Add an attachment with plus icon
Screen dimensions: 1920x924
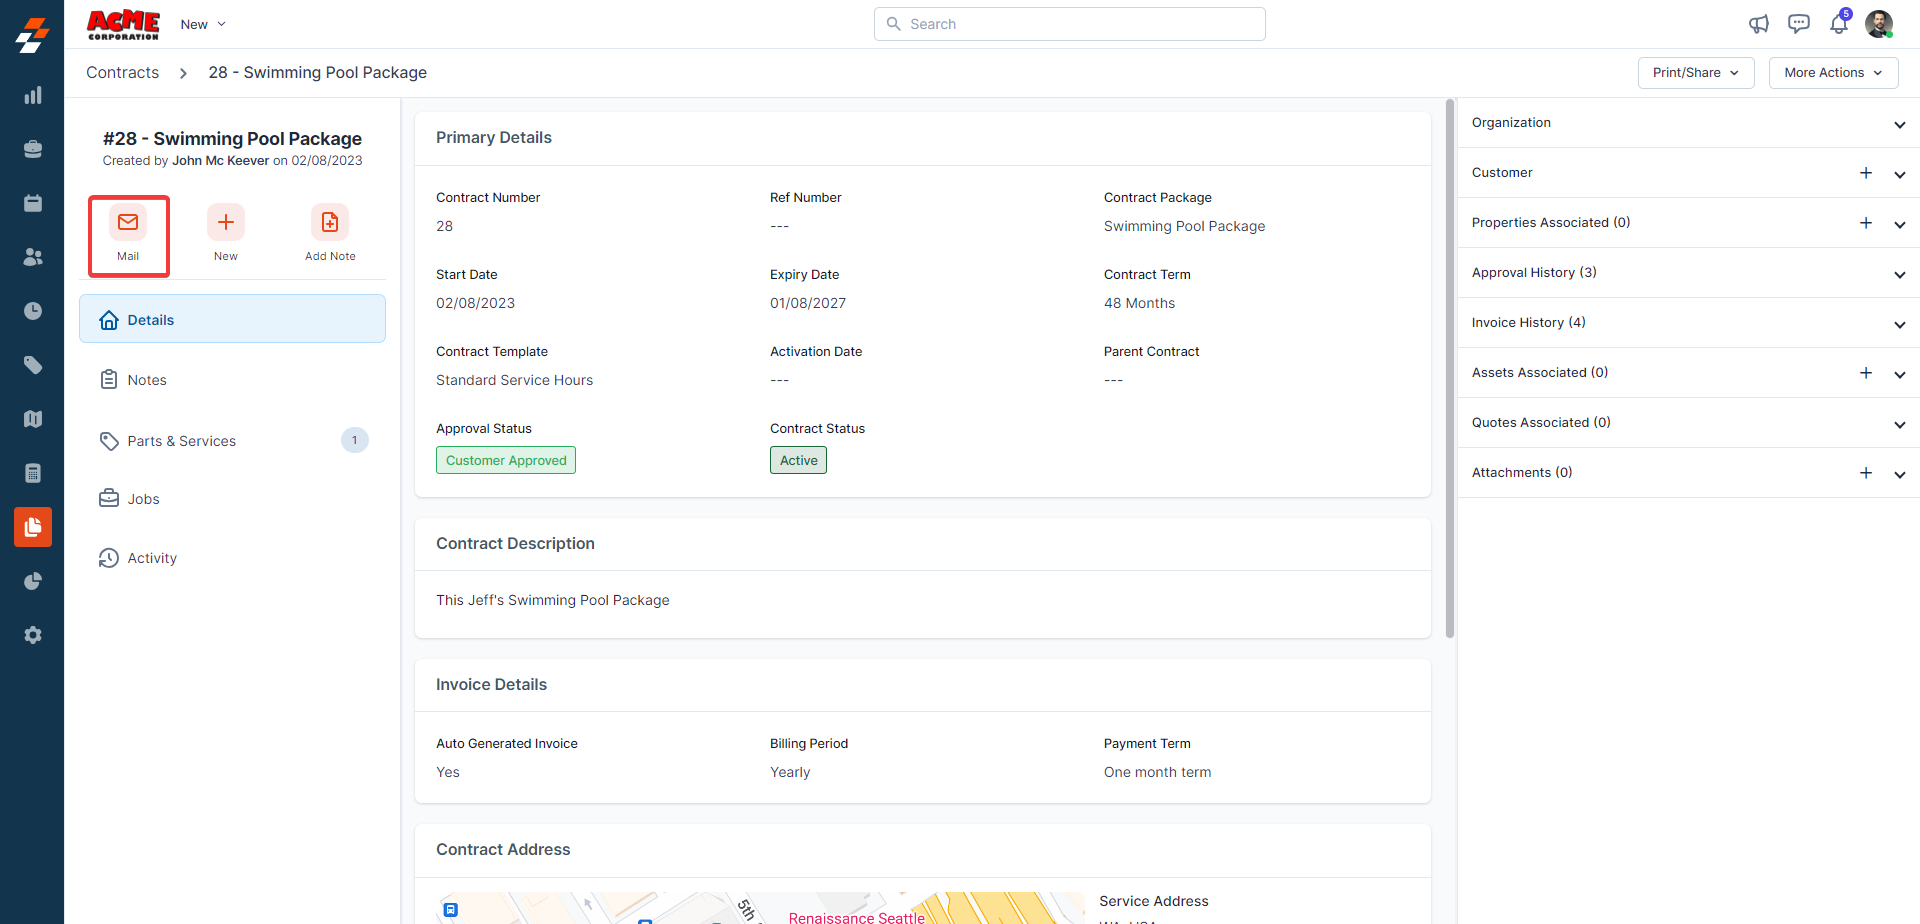[1865, 473]
